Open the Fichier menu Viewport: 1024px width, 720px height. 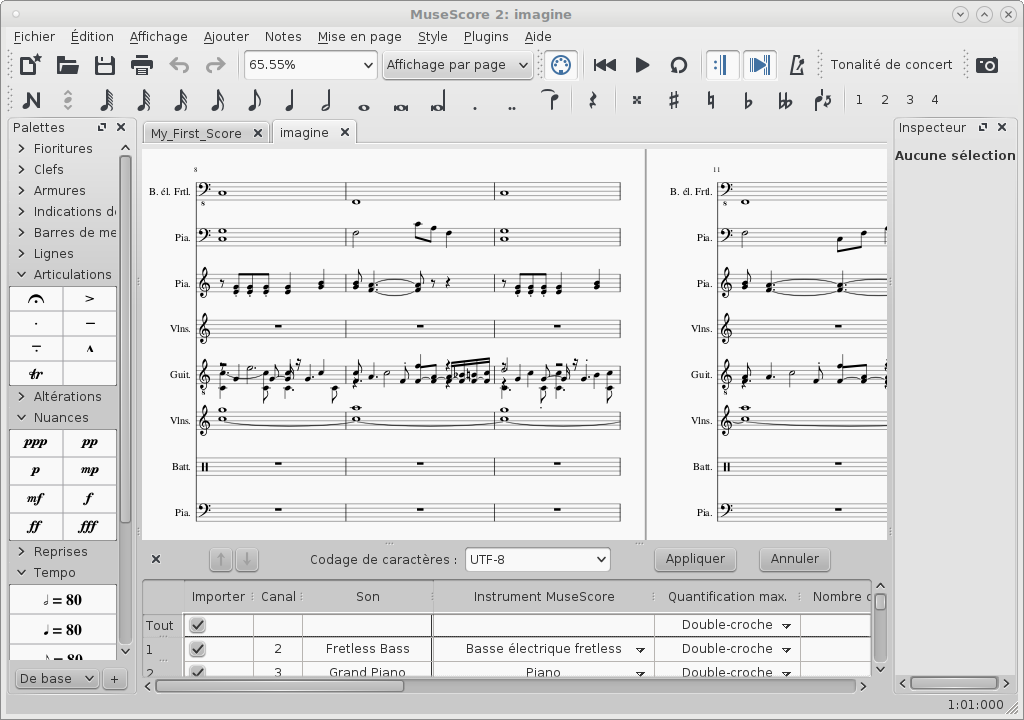point(35,37)
